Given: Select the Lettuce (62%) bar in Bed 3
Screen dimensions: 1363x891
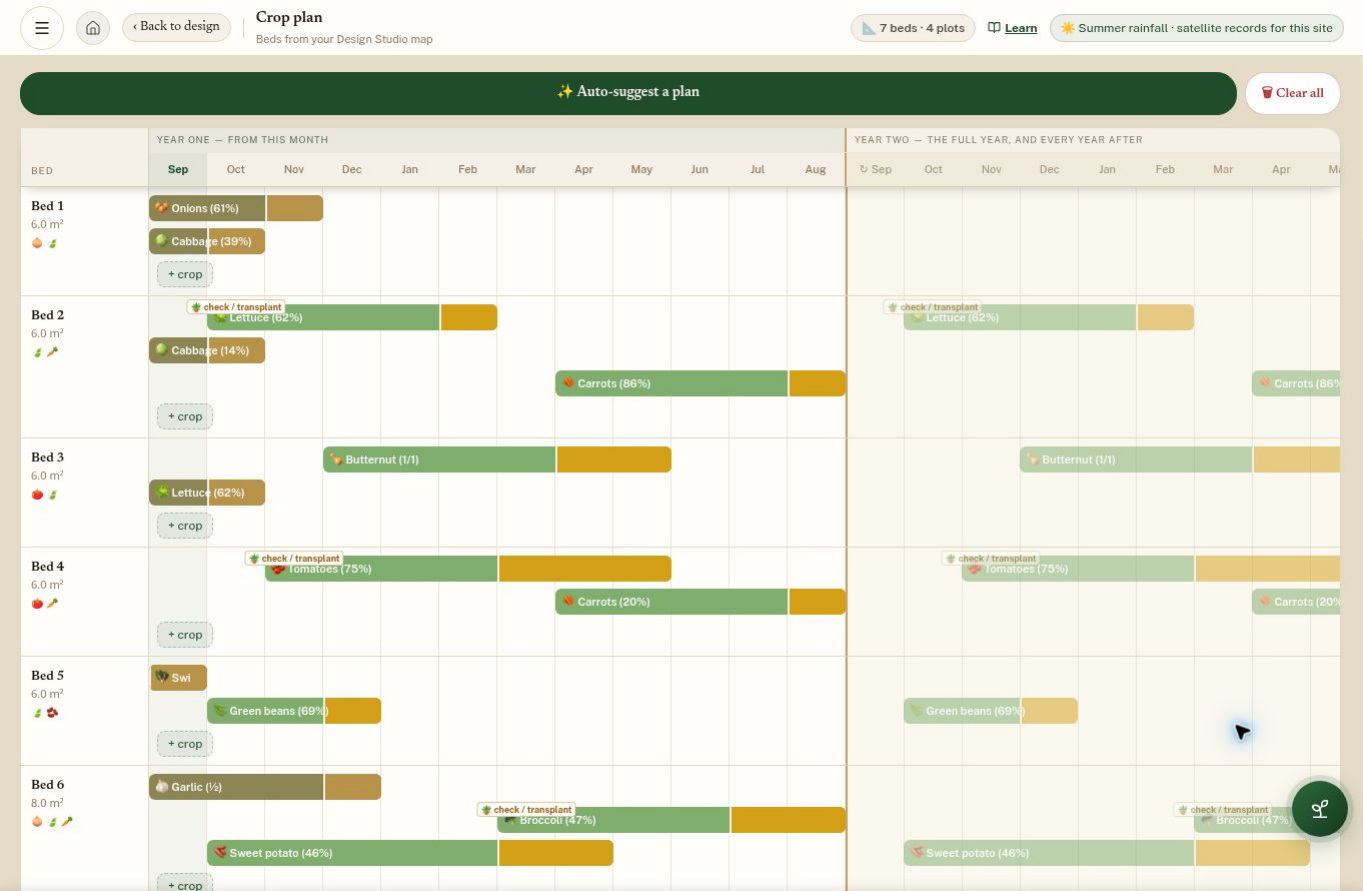Looking at the screenshot, I should click(207, 492).
